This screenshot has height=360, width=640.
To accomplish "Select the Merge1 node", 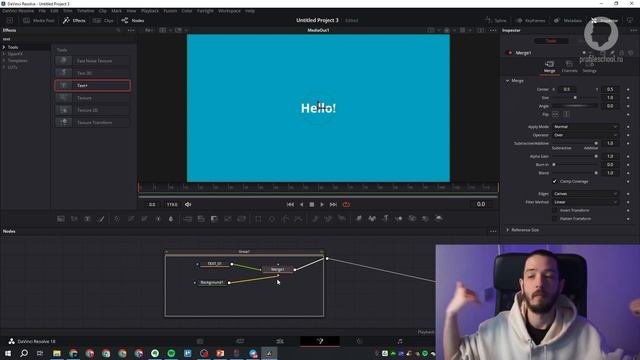I will tap(278, 269).
